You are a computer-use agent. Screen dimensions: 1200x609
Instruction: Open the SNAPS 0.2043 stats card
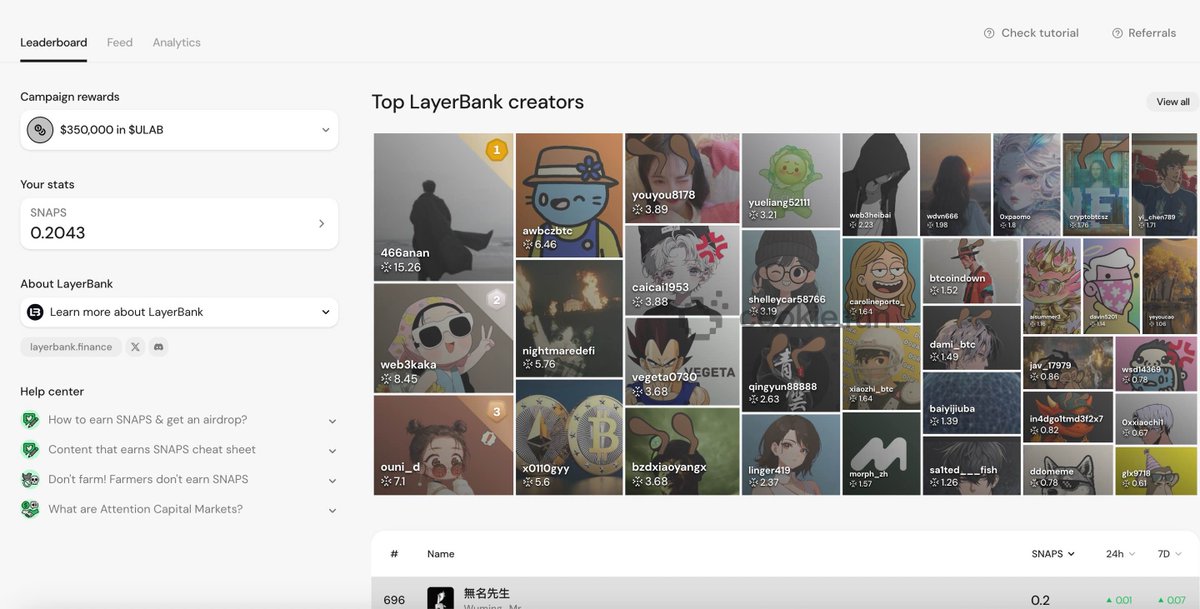[x=179, y=223]
